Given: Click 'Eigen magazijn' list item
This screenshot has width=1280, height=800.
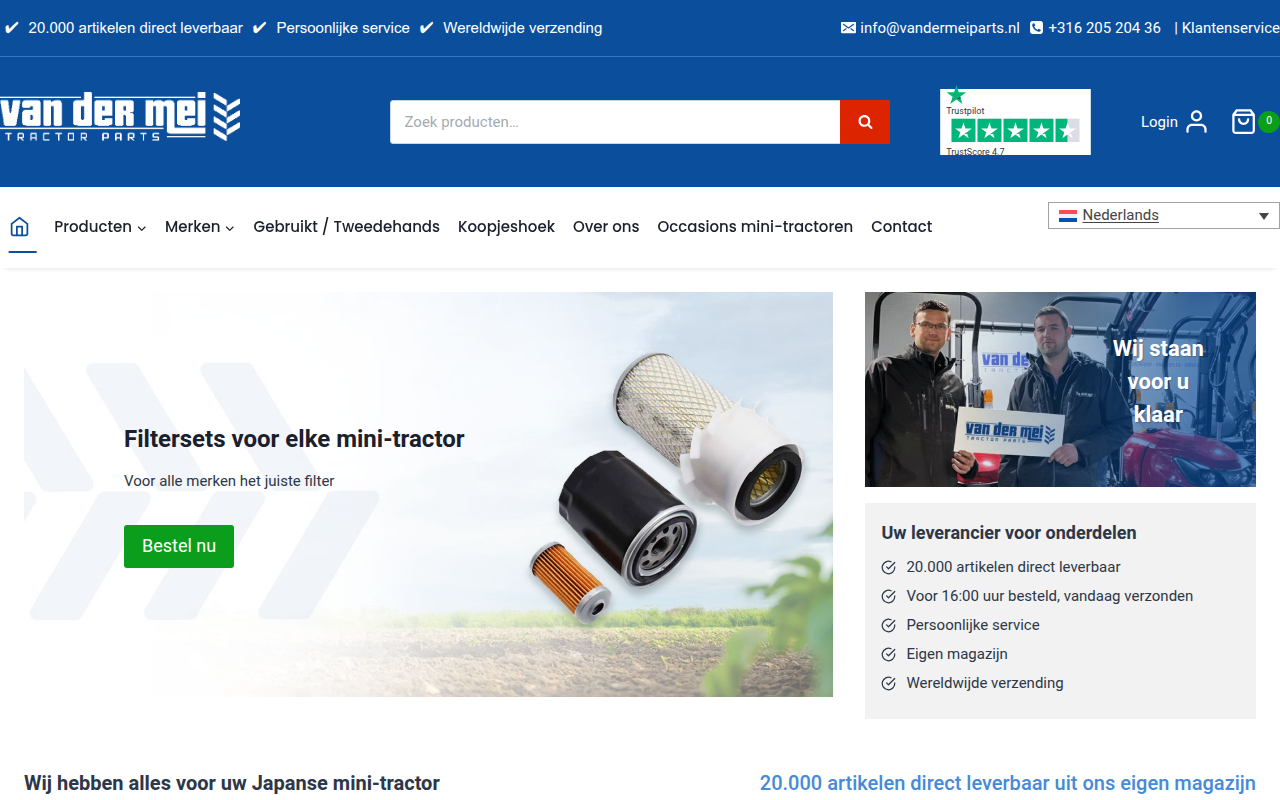Looking at the screenshot, I should pyautogui.click(x=957, y=654).
